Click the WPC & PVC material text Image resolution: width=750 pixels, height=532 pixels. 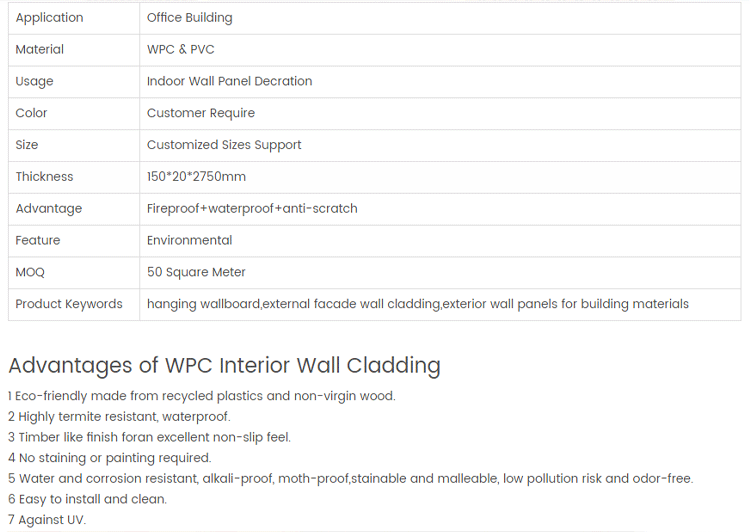coord(180,50)
